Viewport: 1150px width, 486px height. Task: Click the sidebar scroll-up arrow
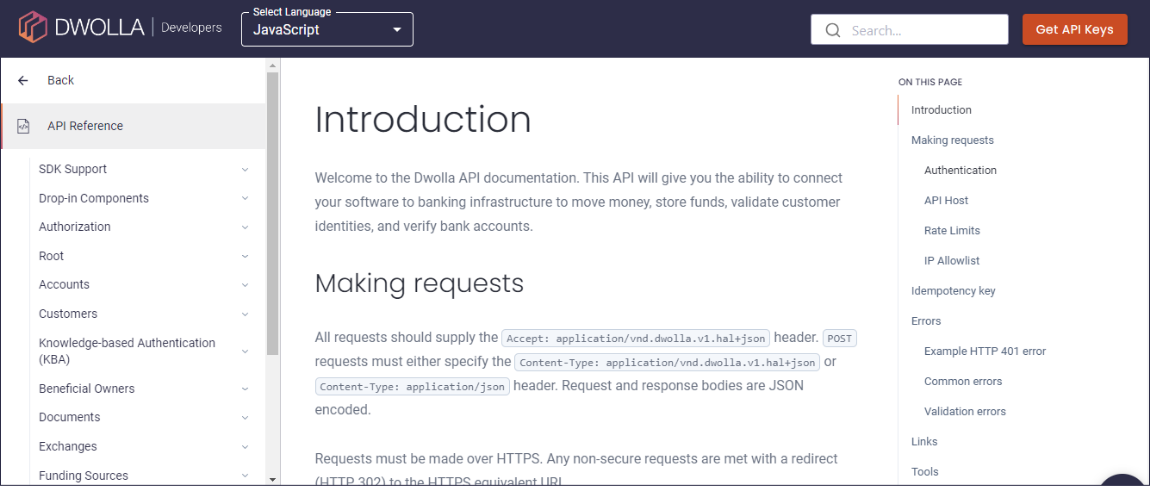(272, 65)
